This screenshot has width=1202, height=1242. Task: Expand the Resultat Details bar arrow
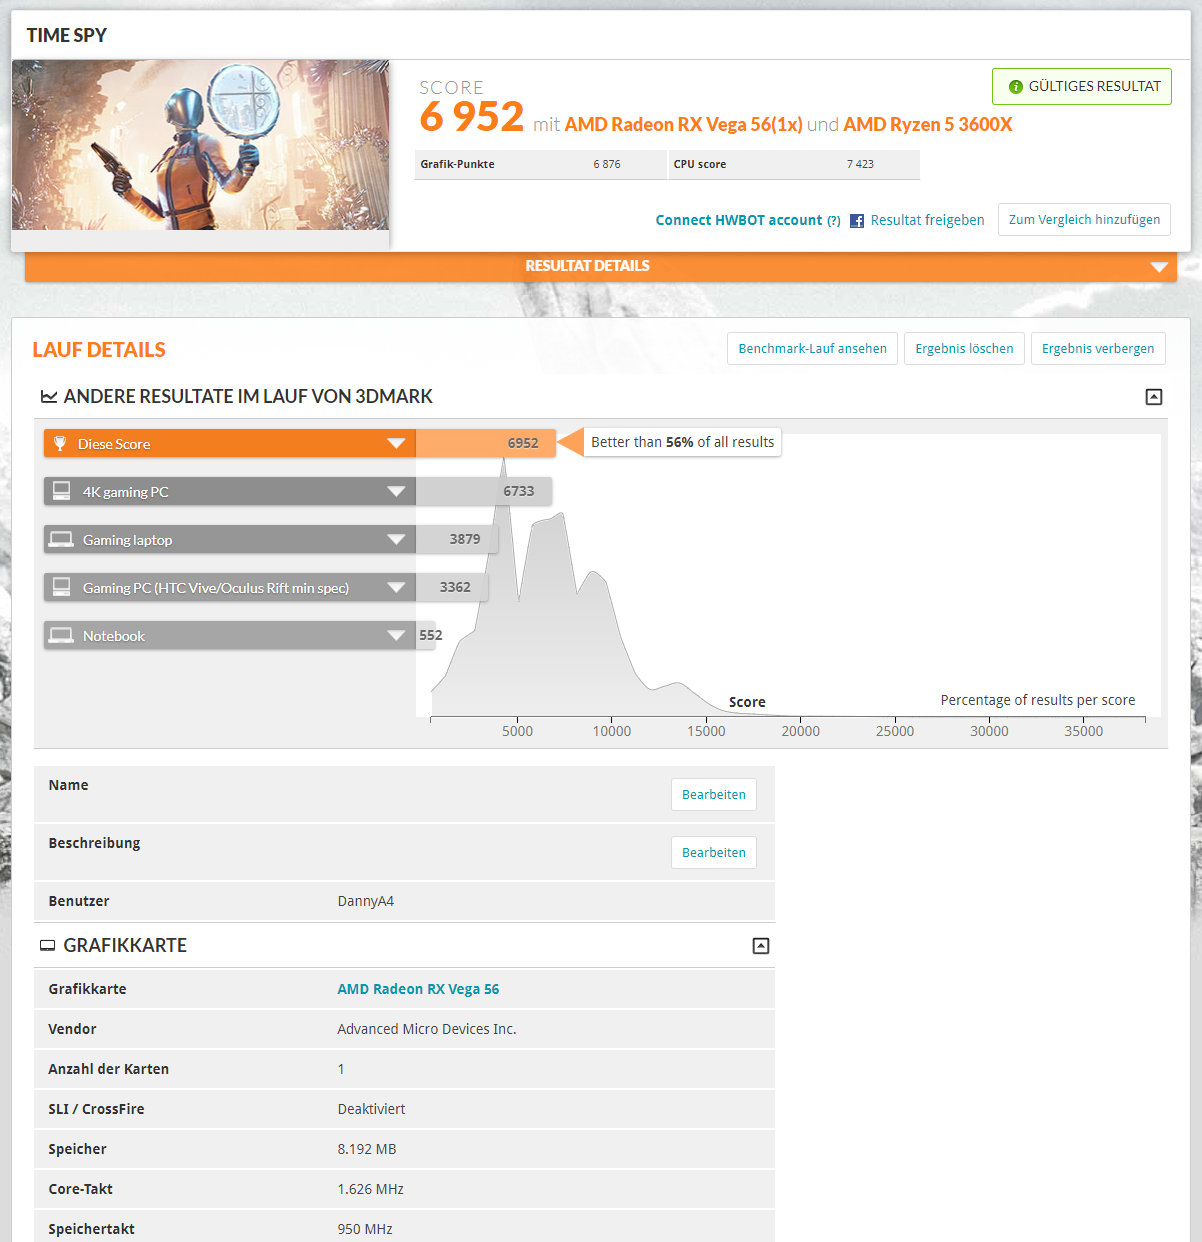click(1159, 267)
